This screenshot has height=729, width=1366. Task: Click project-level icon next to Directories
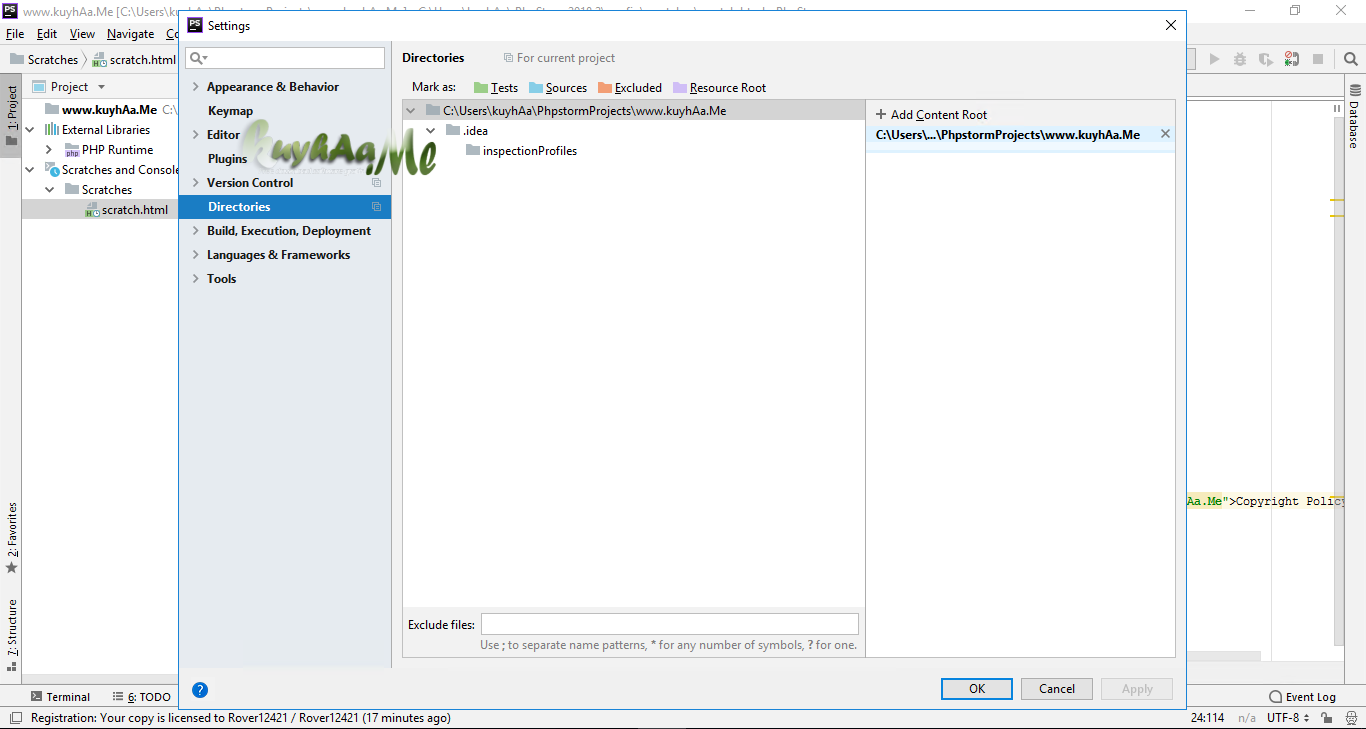(376, 207)
